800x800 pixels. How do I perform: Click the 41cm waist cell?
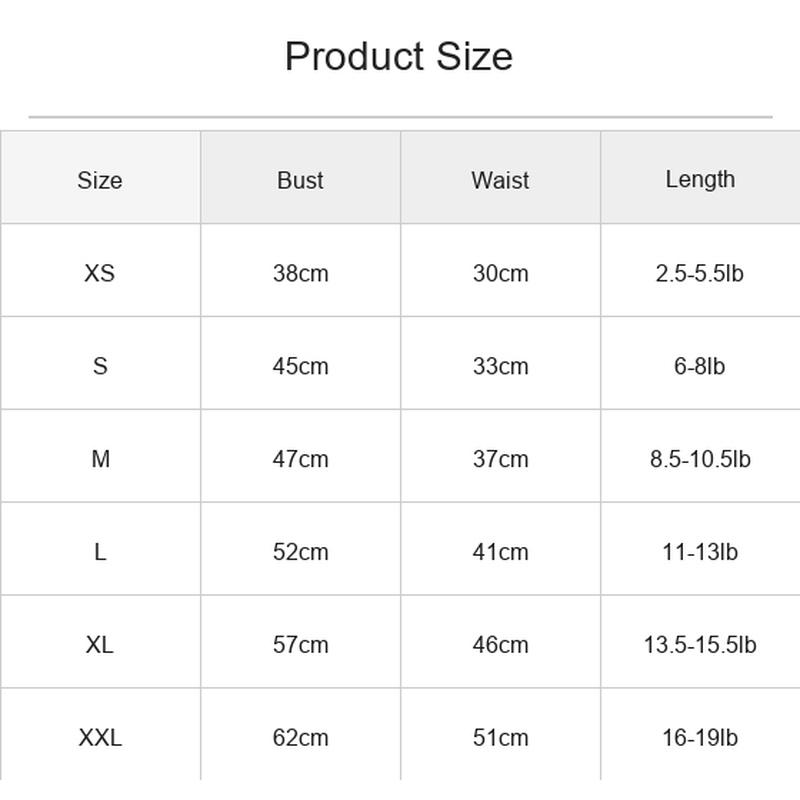(501, 549)
